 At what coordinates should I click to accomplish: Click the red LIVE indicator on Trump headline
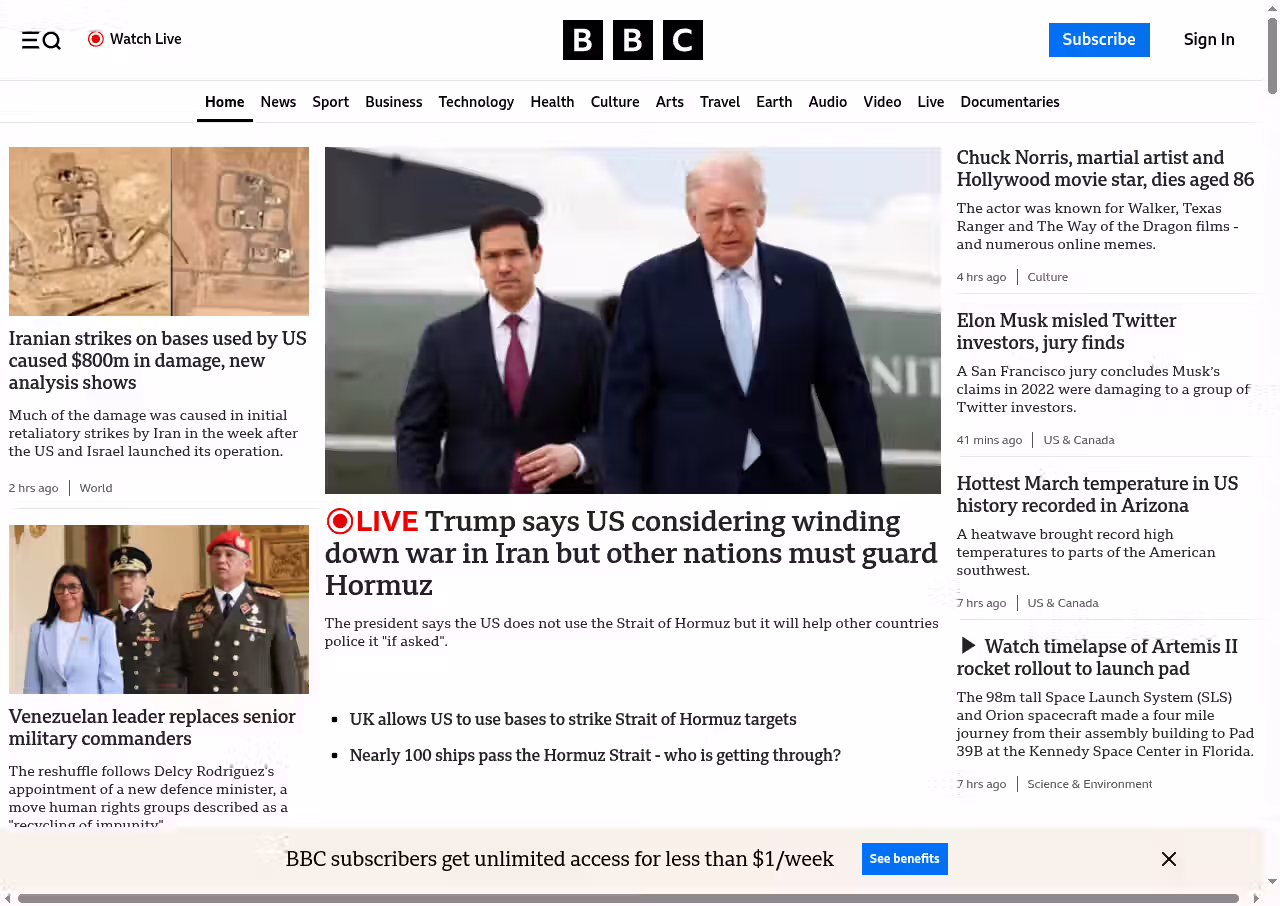[372, 521]
